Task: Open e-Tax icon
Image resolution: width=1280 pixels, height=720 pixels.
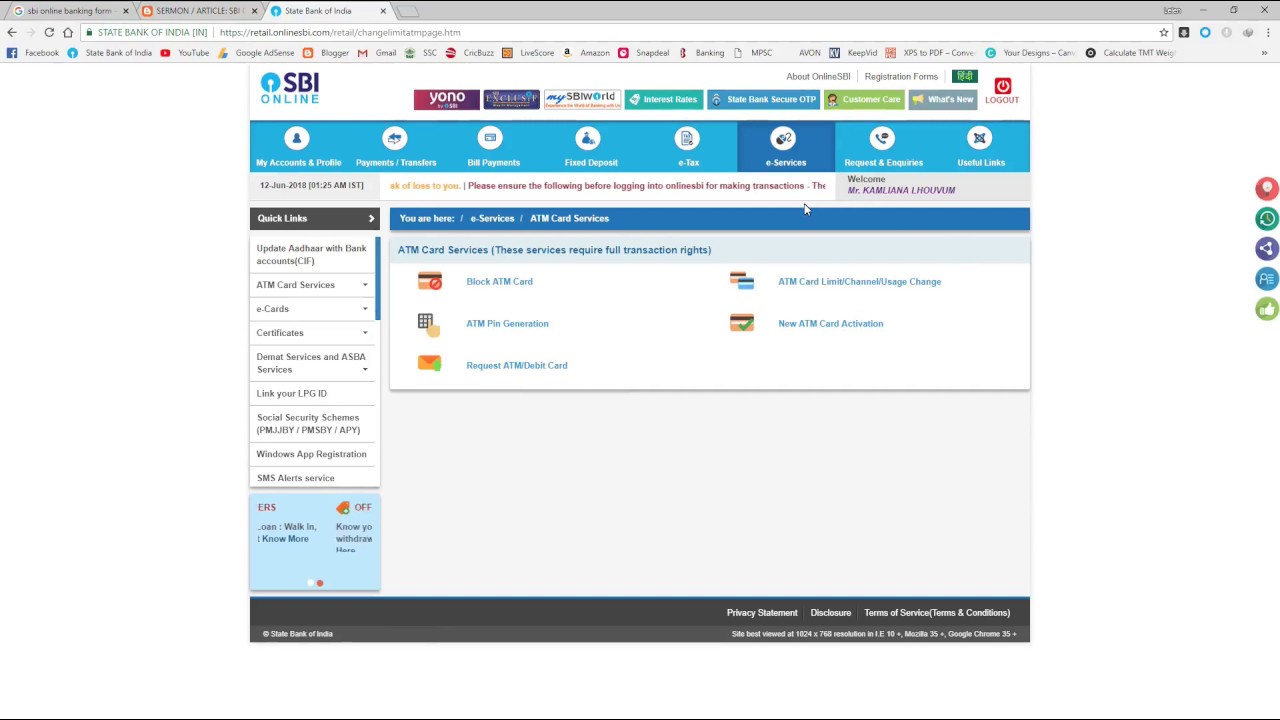Action: [x=686, y=138]
